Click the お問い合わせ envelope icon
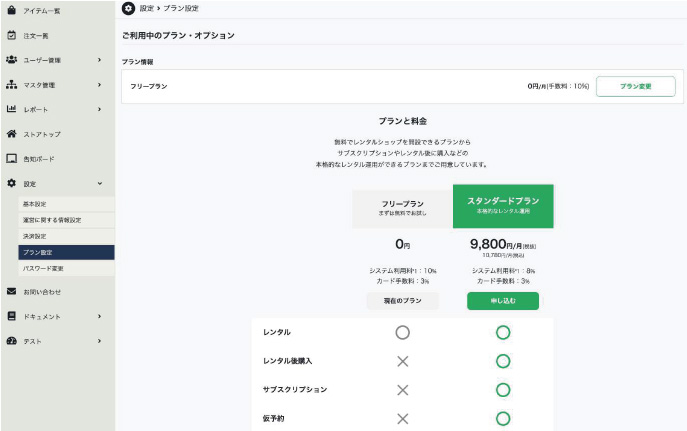The width and height of the screenshot is (687, 431). (11, 292)
